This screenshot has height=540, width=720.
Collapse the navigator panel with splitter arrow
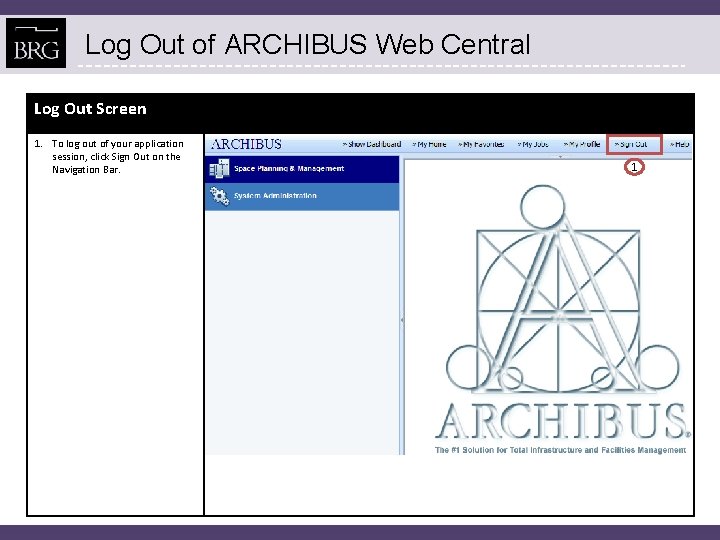point(402,320)
